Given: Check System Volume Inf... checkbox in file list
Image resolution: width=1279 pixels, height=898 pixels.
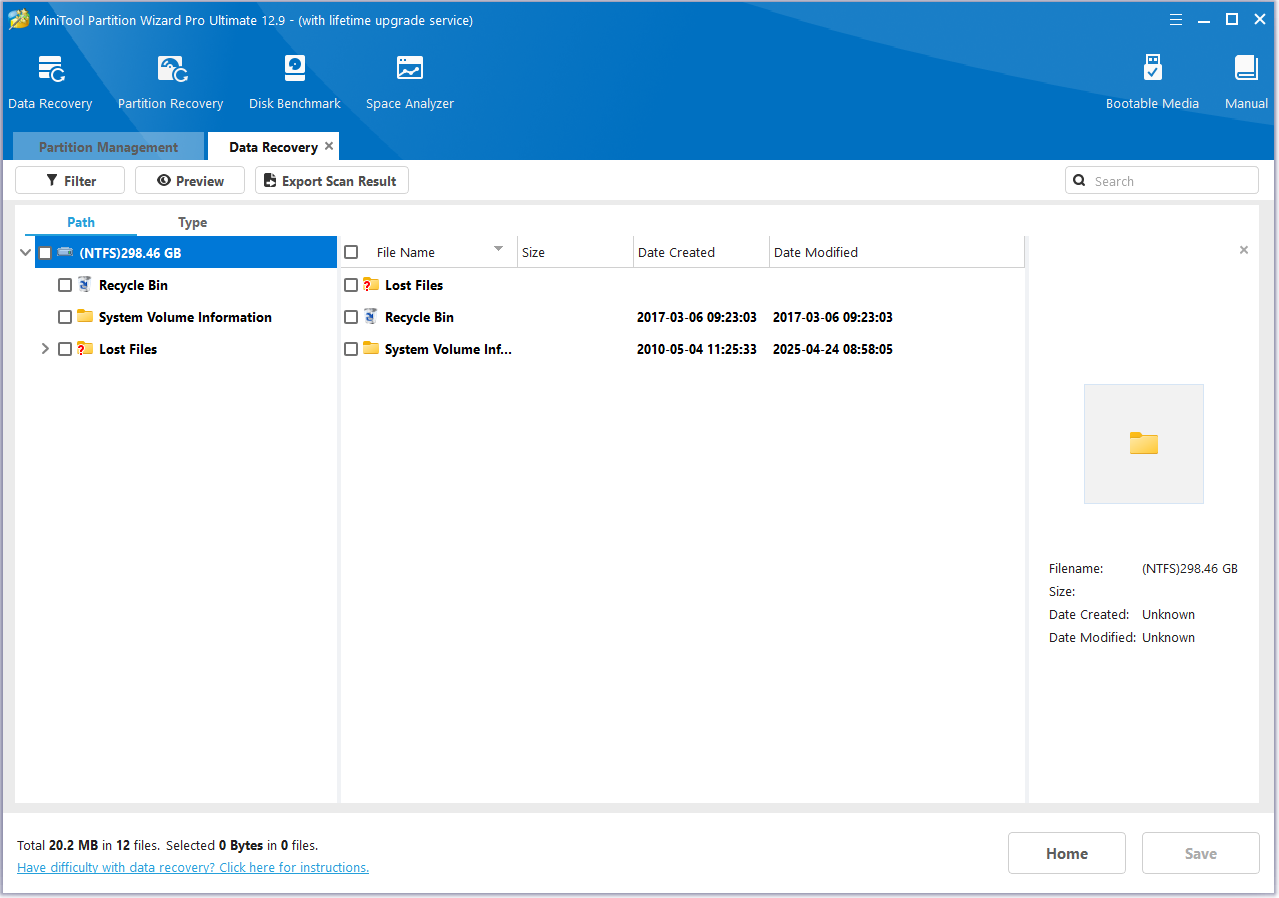Looking at the screenshot, I should point(351,349).
